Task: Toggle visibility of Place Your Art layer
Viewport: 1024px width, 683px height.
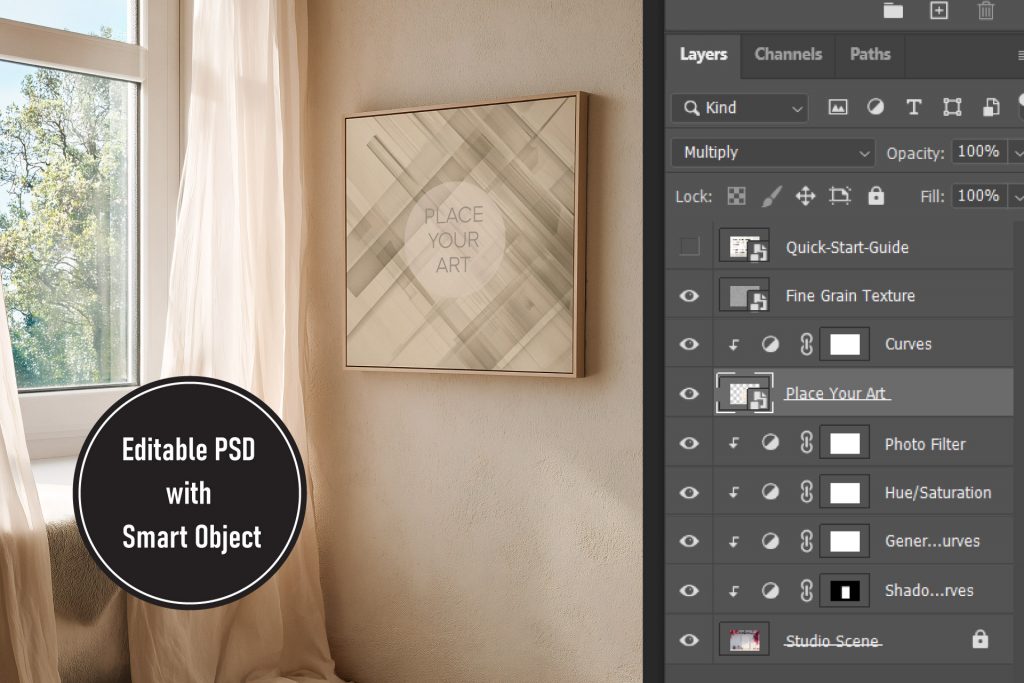Action: (689, 394)
